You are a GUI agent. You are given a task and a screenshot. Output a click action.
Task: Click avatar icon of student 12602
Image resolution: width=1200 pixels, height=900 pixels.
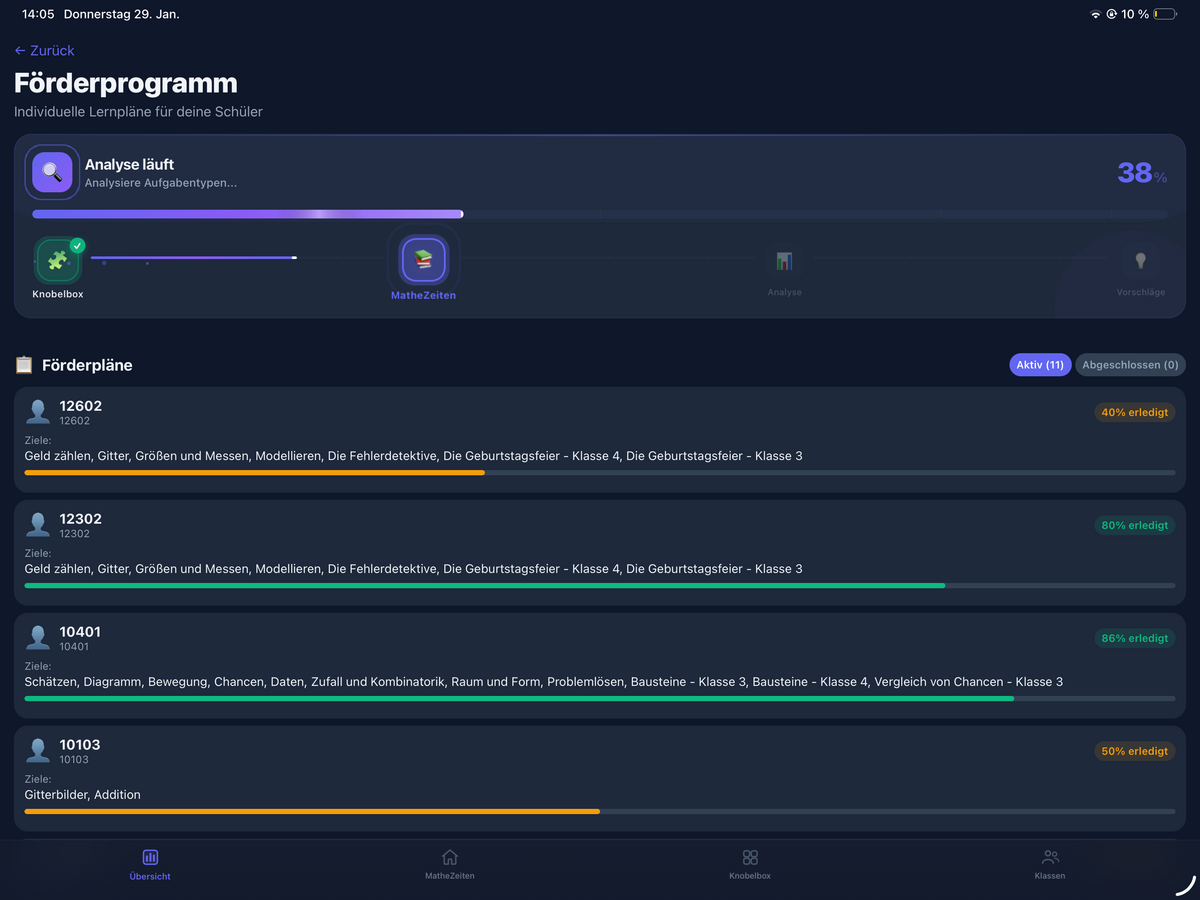click(x=38, y=412)
